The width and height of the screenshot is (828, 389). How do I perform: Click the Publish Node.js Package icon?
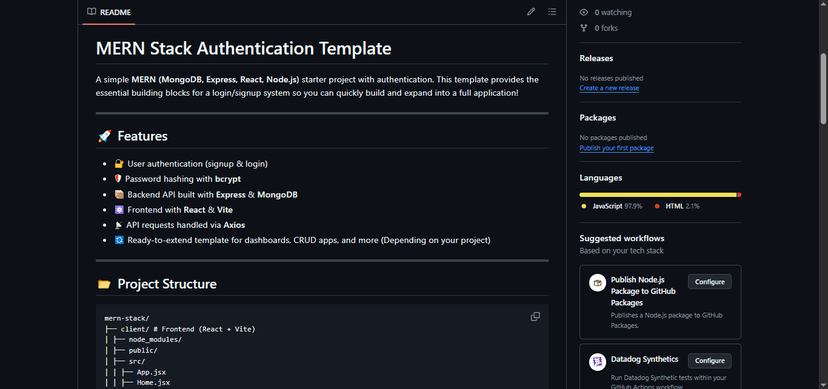tap(597, 282)
